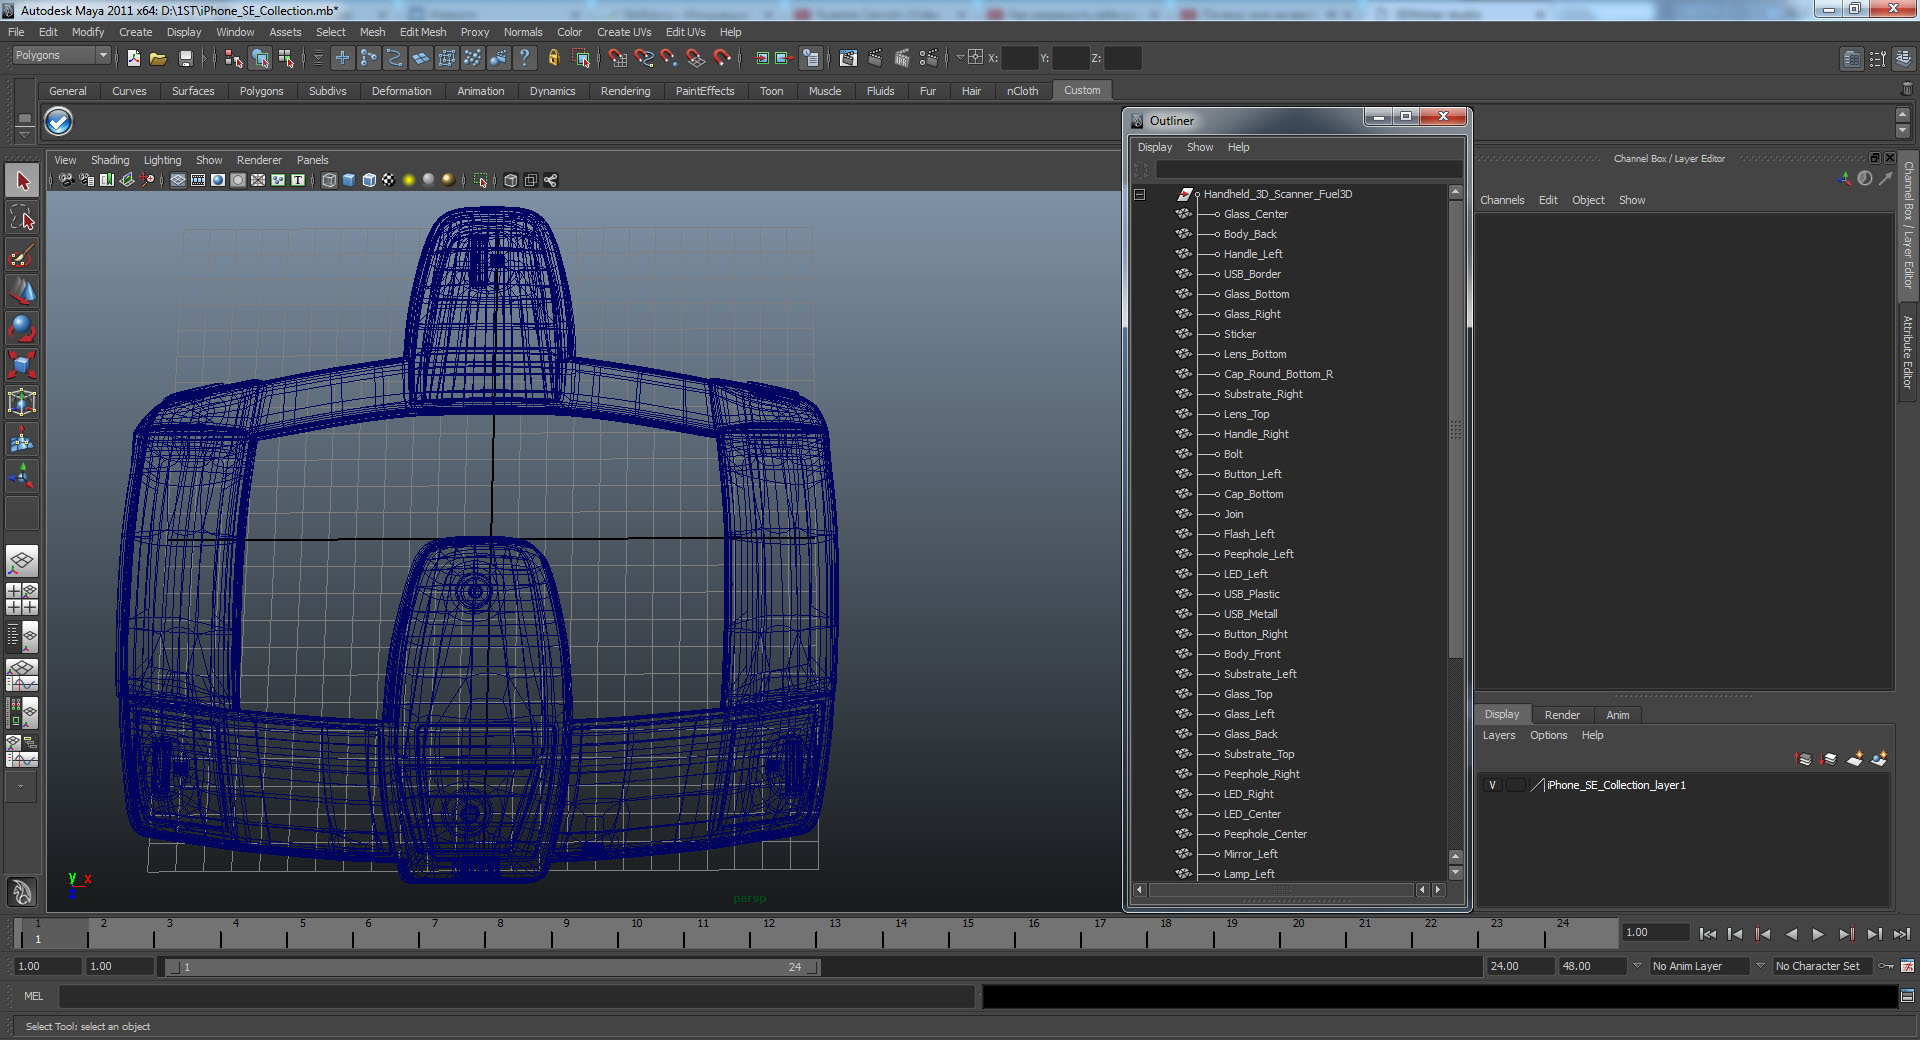
Task: Open the viewport Shading menu
Action: tap(110, 160)
